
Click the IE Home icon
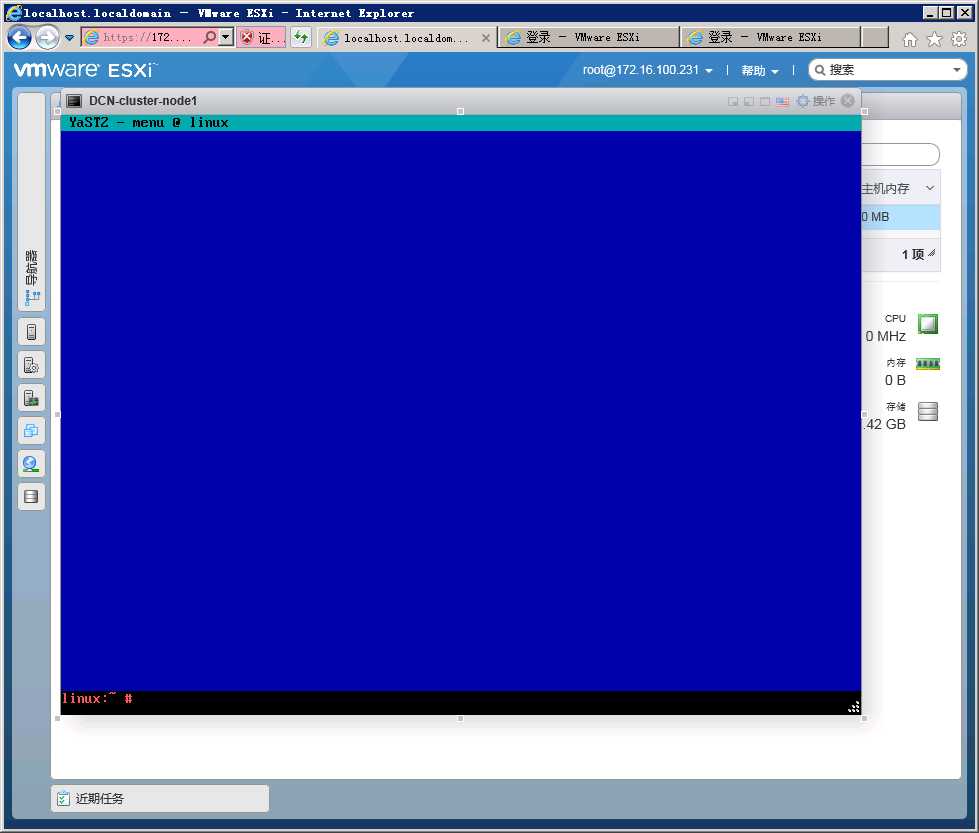point(910,39)
